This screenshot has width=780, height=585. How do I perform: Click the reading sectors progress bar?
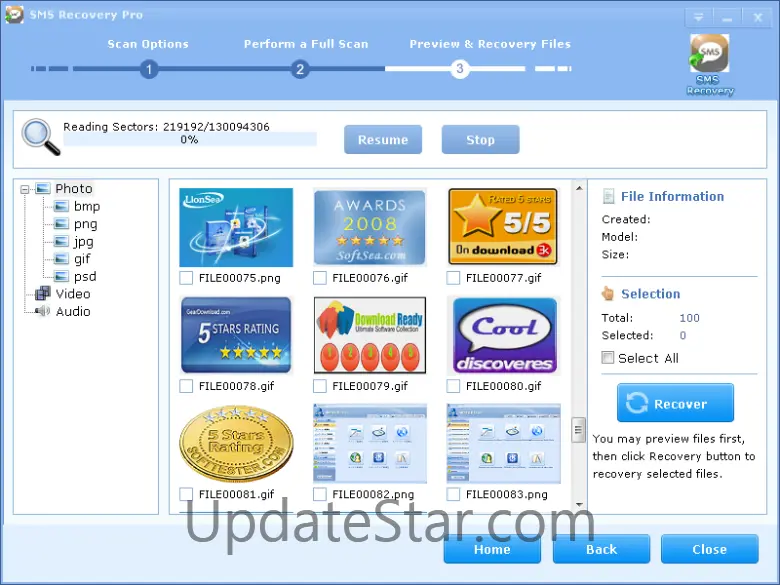pos(190,140)
